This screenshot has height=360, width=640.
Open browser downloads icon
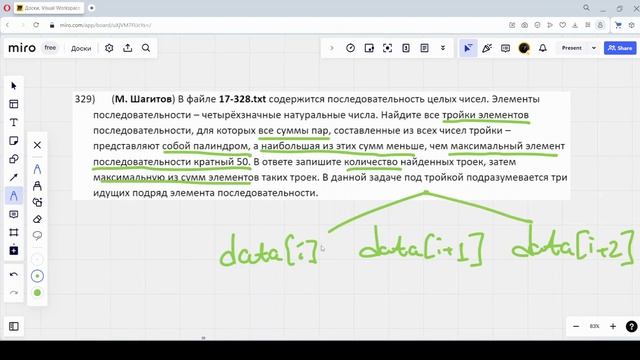click(x=575, y=25)
